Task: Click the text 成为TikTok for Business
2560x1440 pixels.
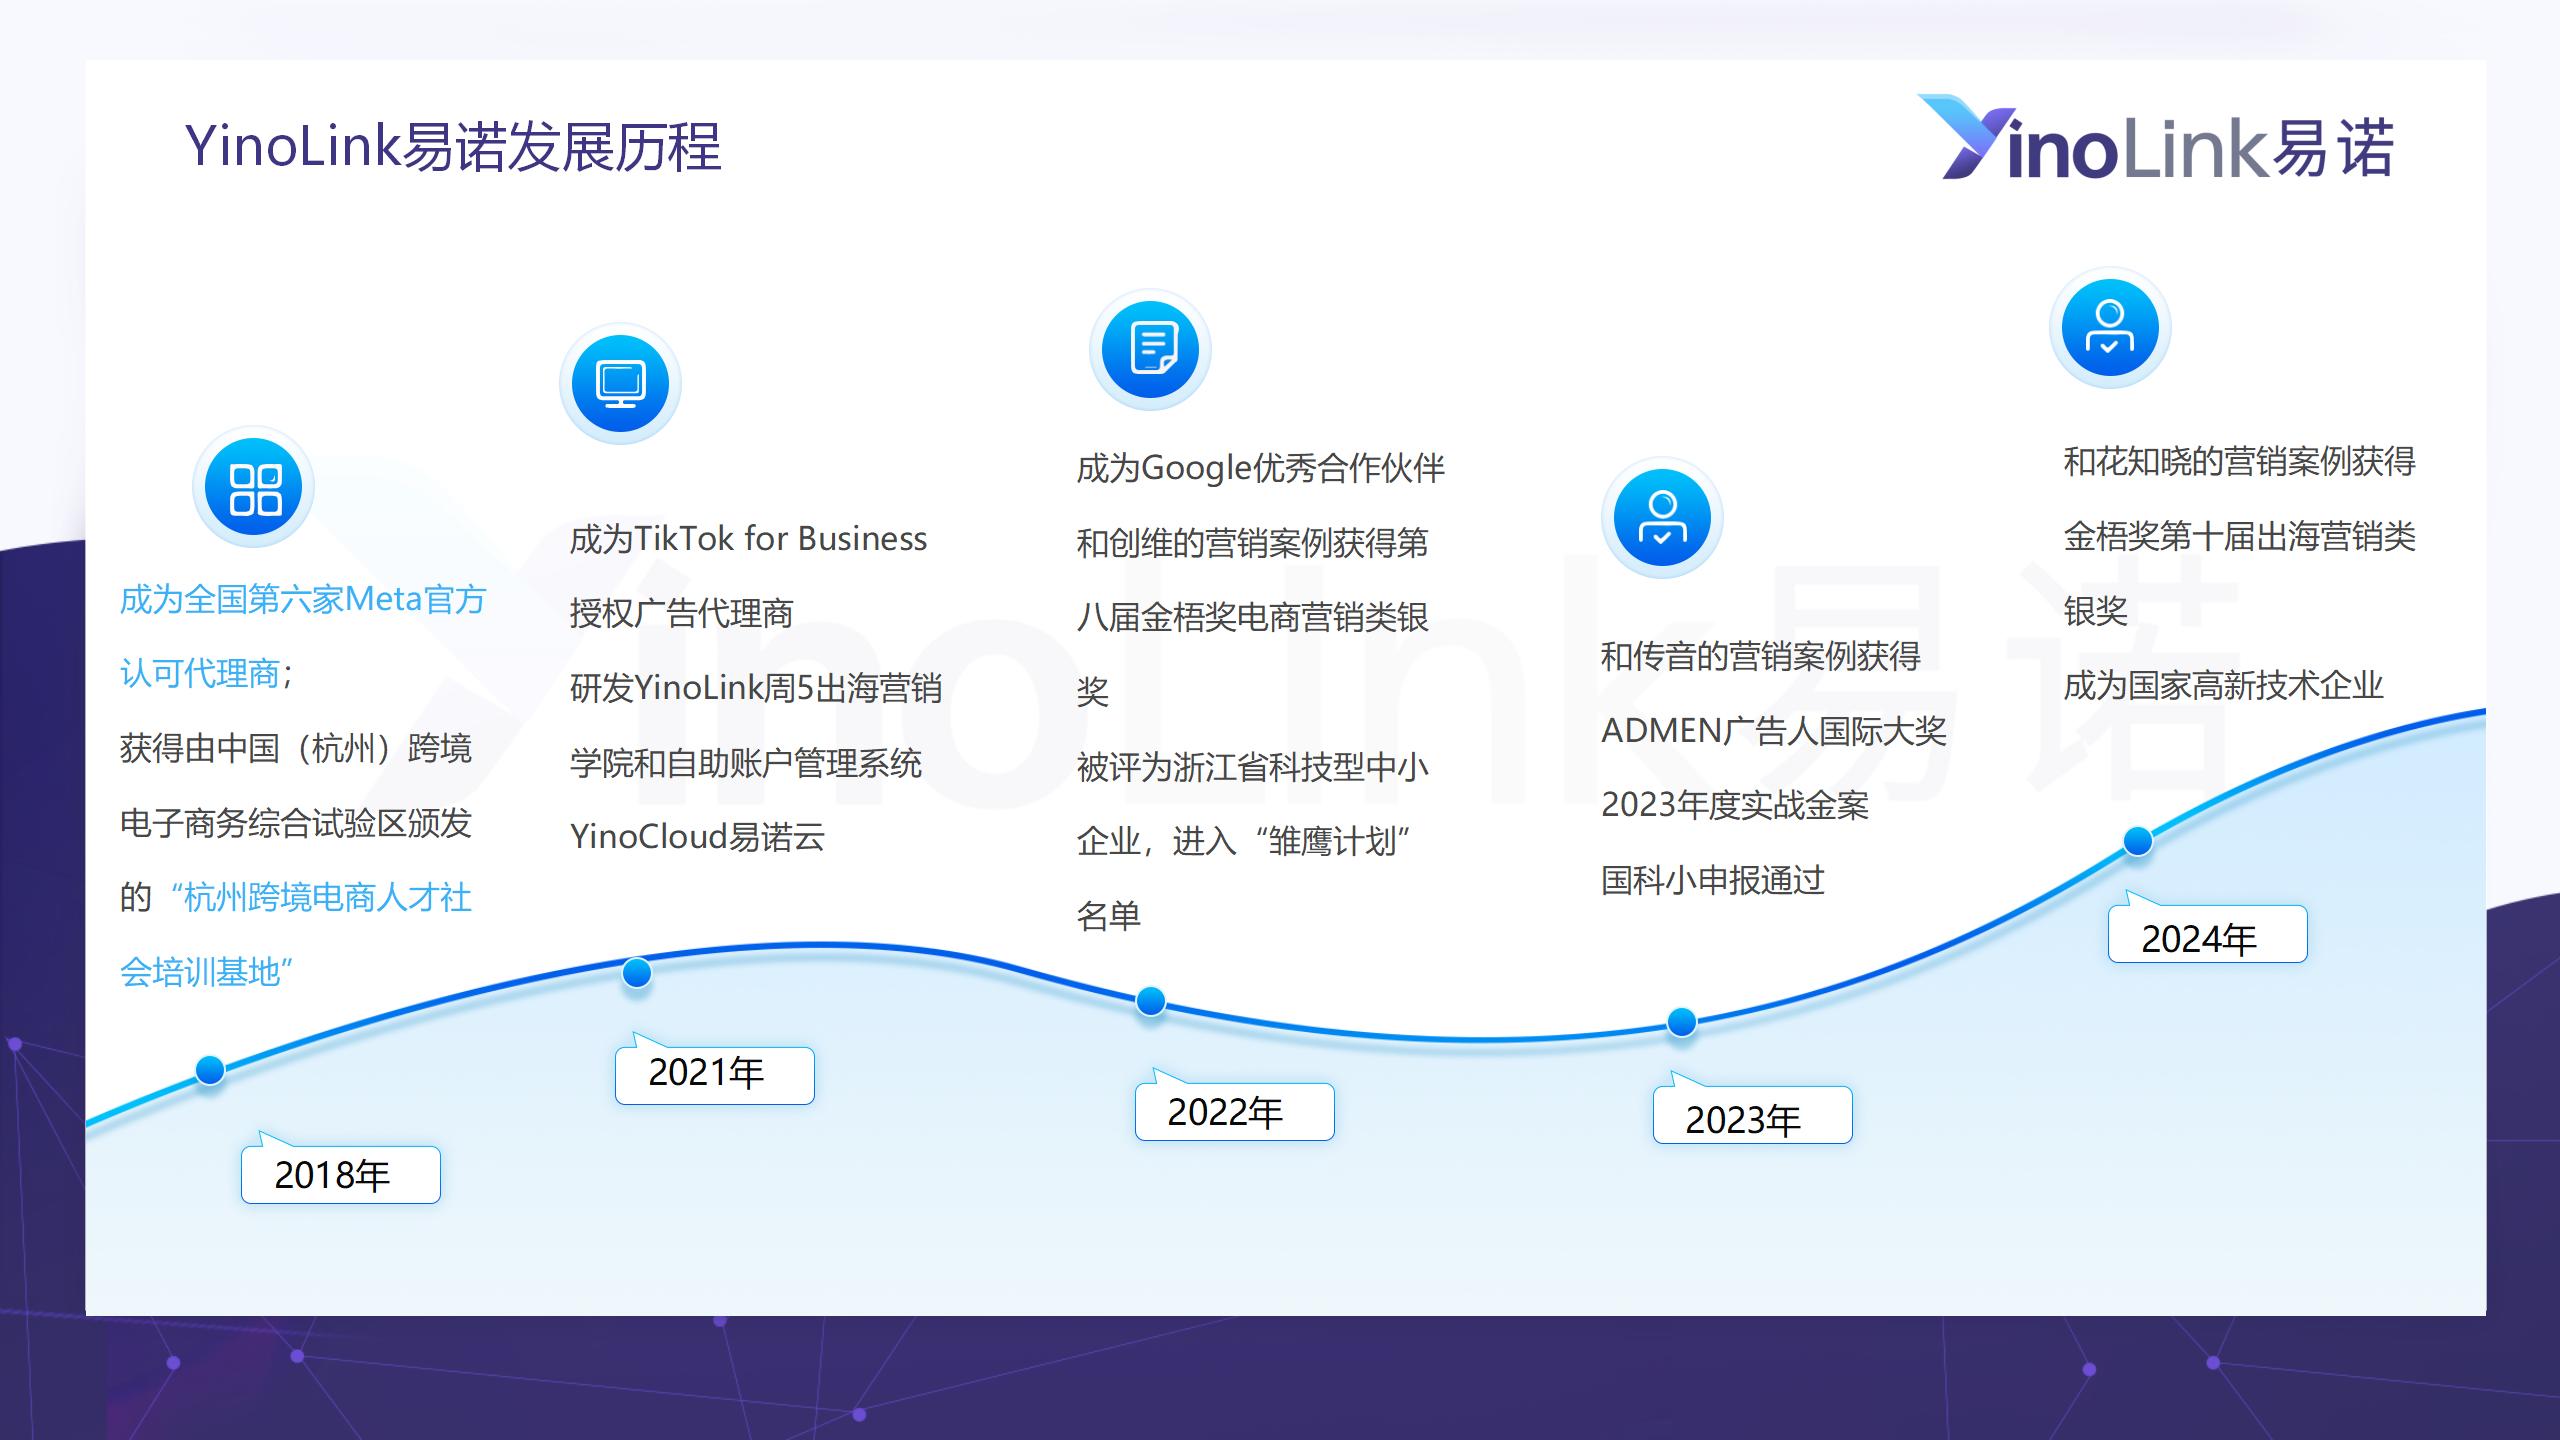Action: tap(748, 539)
